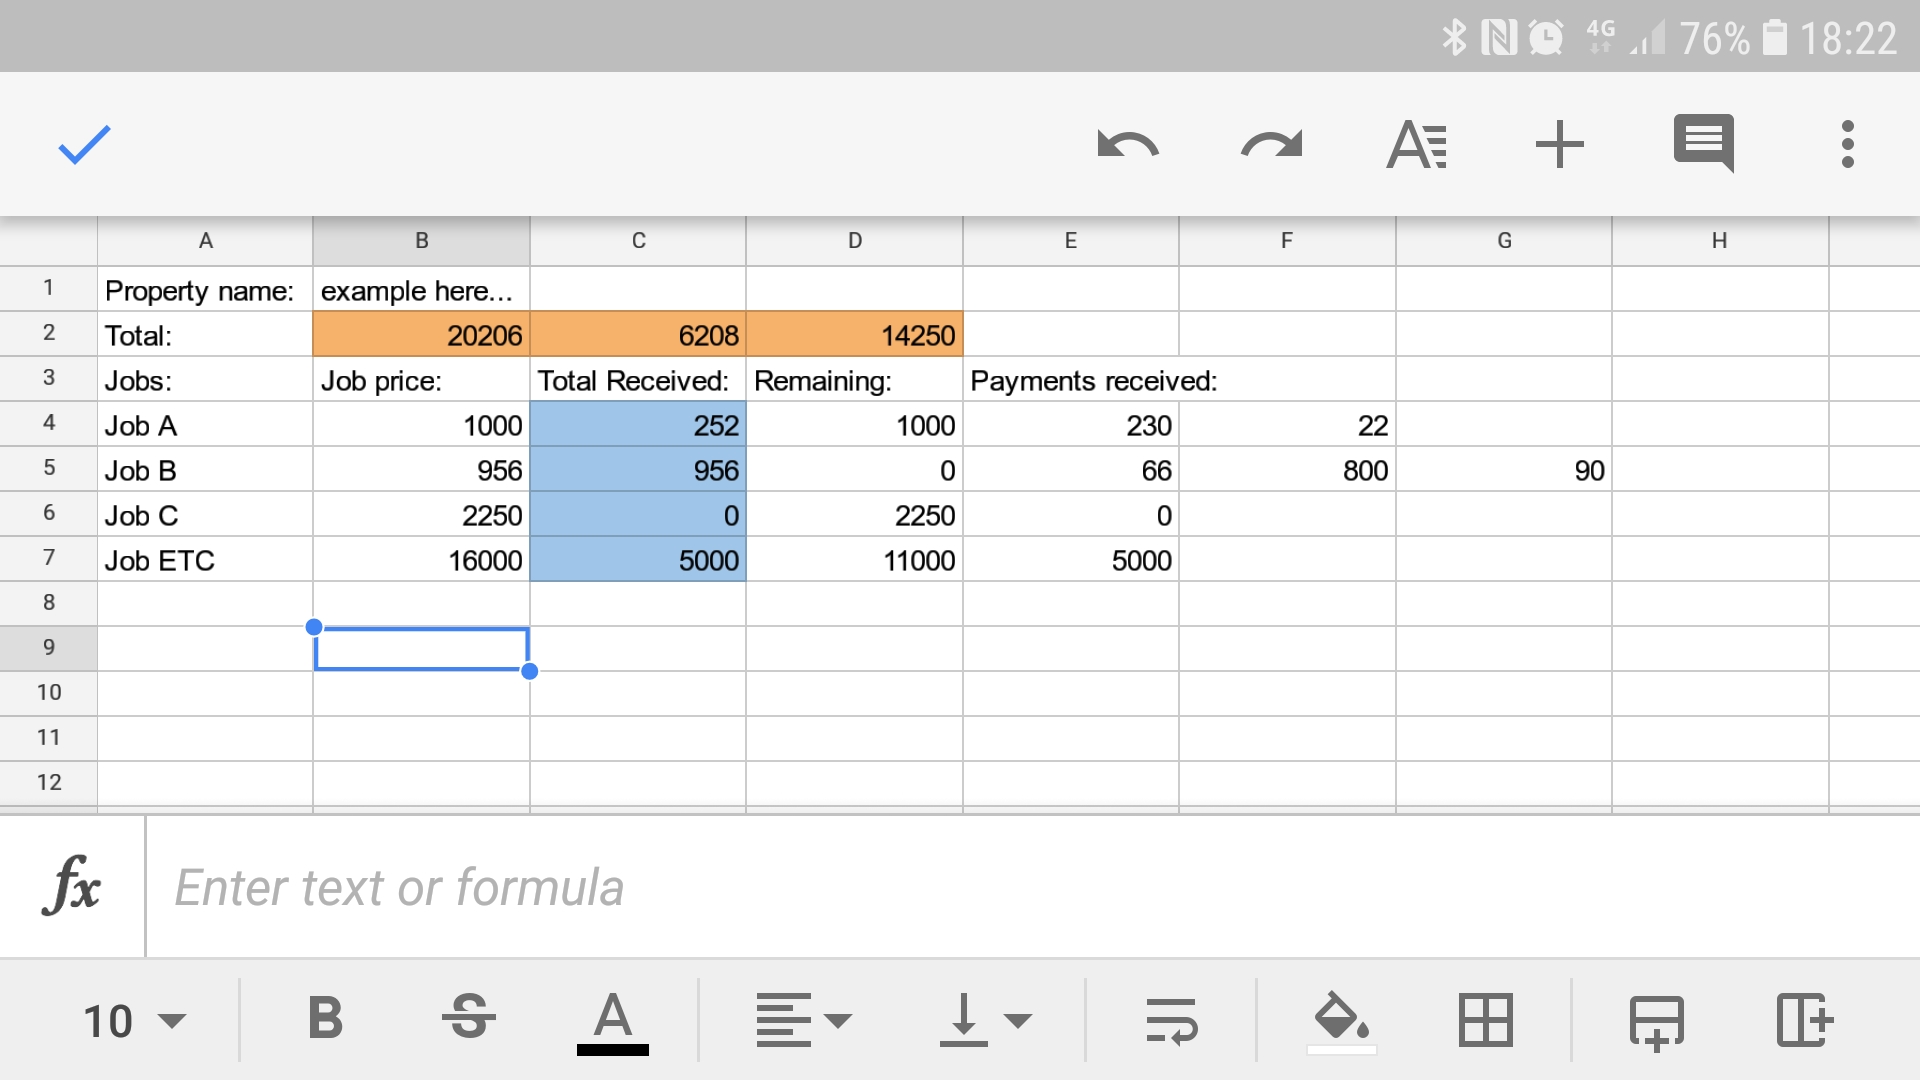Toggle text wrapping
Screen dimensions: 1920x1080
coord(1171,1021)
